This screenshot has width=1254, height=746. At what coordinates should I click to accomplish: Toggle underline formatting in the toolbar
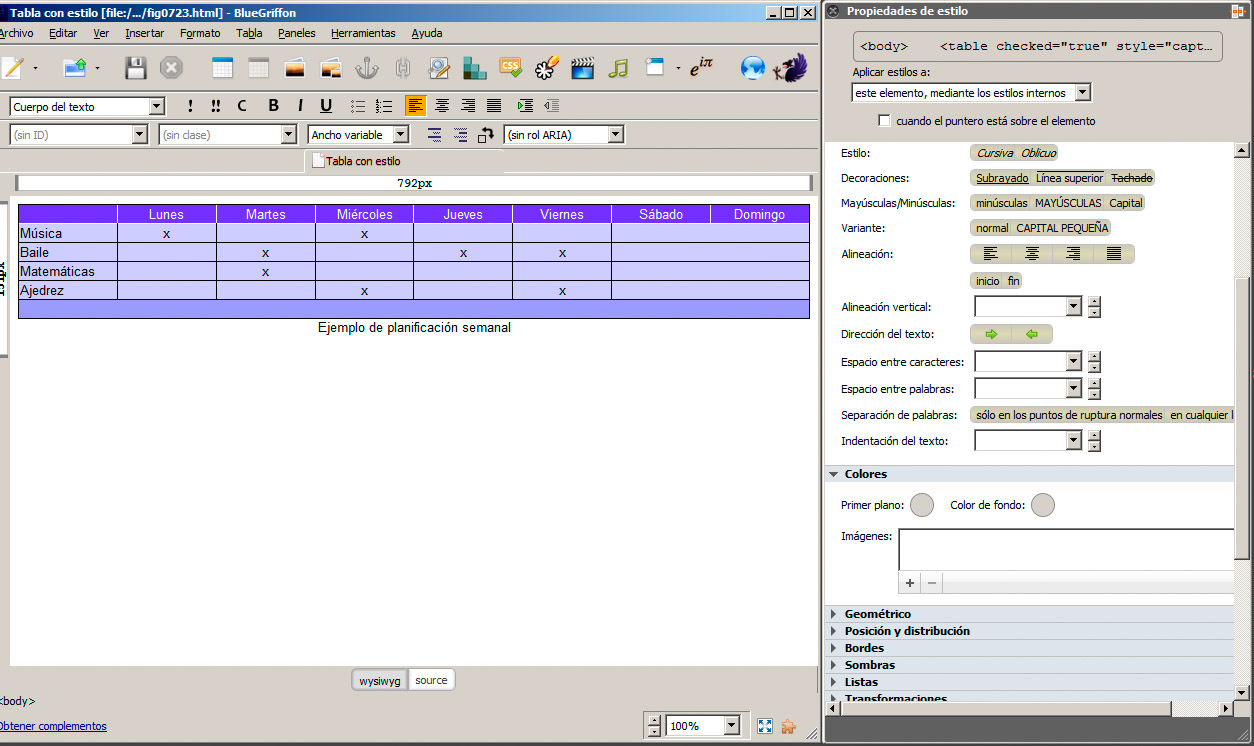pos(326,106)
